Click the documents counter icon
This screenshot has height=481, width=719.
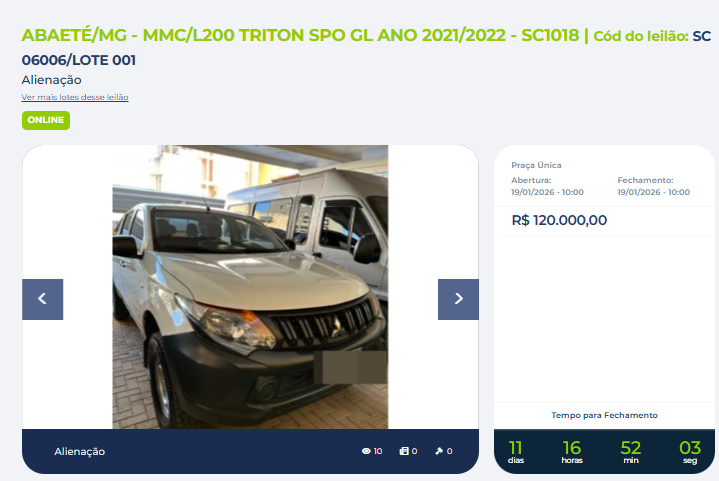404,451
